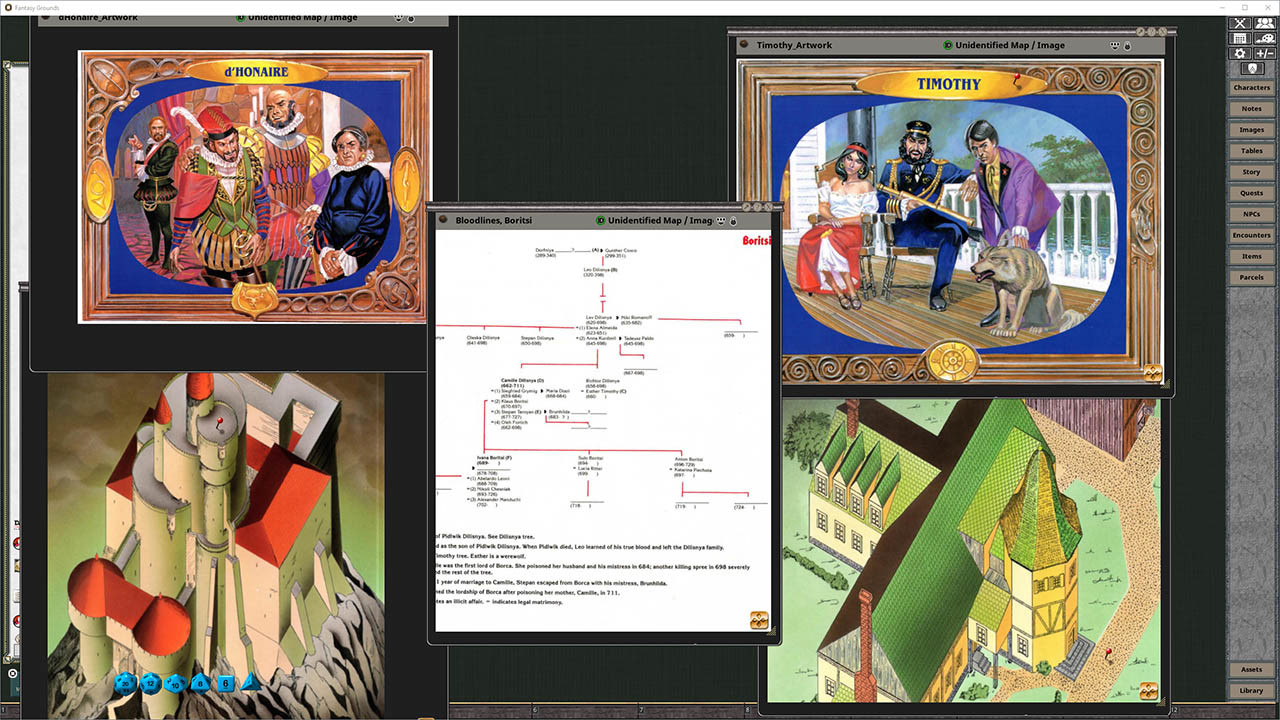Click Unidentified Map / Image field in Timothy window
Image resolution: width=1280 pixels, height=720 pixels.
(1010, 45)
